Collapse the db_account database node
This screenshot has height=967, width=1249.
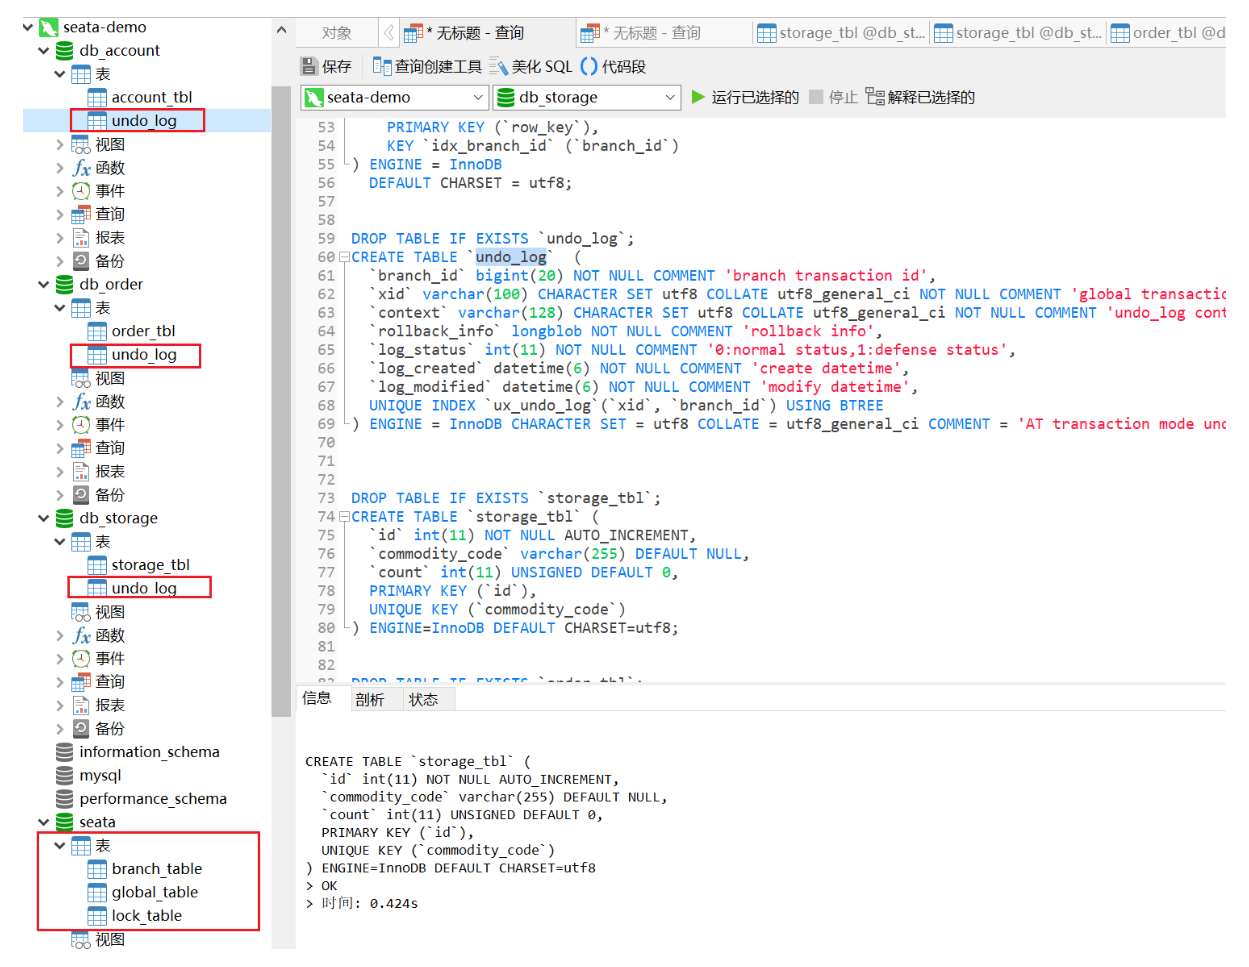tap(44, 50)
